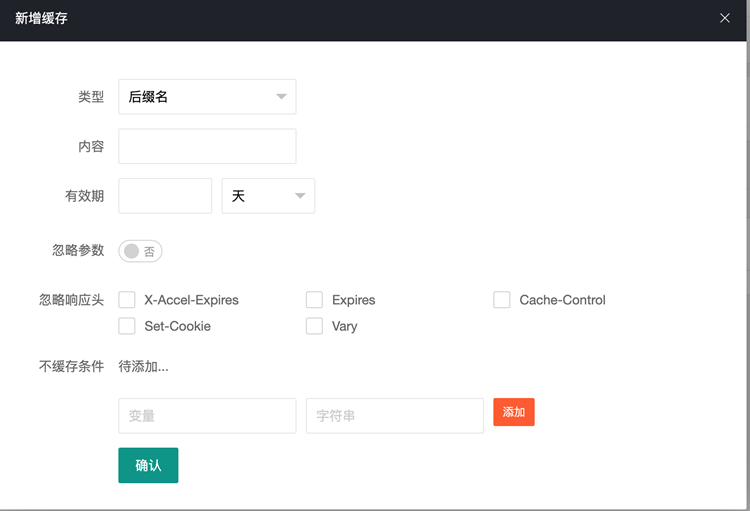This screenshot has width=750, height=511.
Task: Click the green 确认 button
Action: [x=148, y=465]
